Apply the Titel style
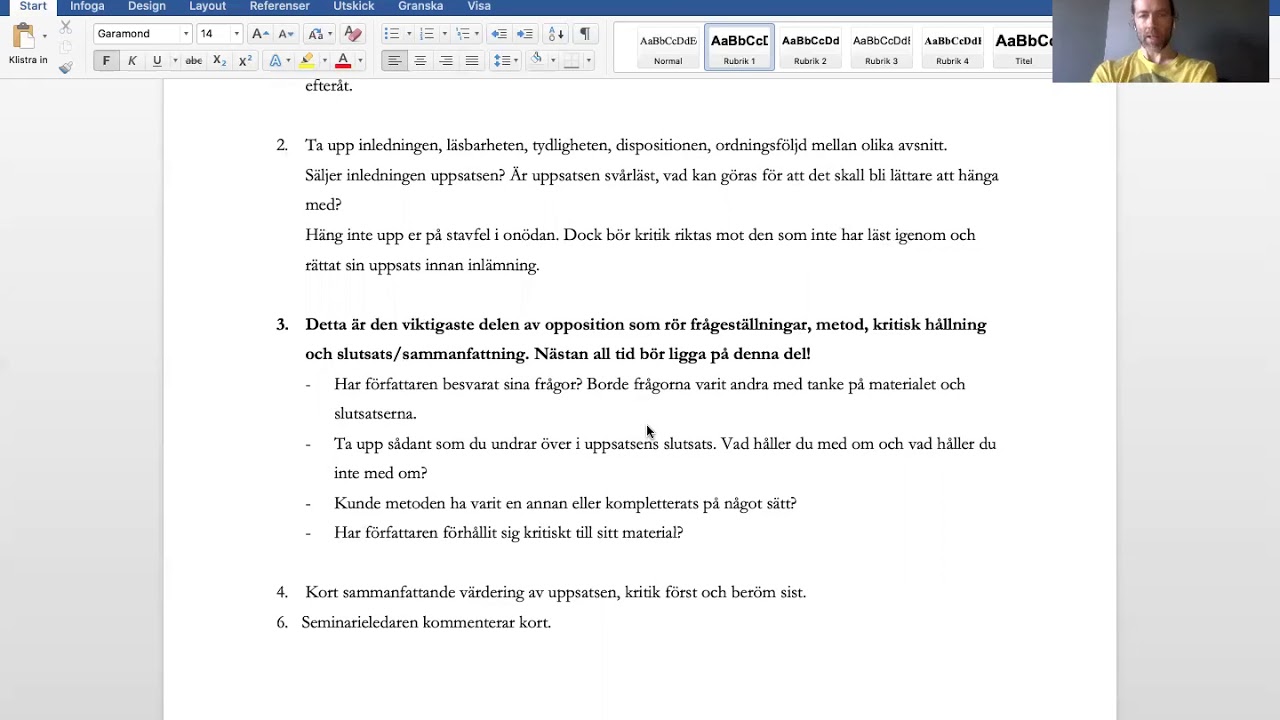 coord(1023,47)
